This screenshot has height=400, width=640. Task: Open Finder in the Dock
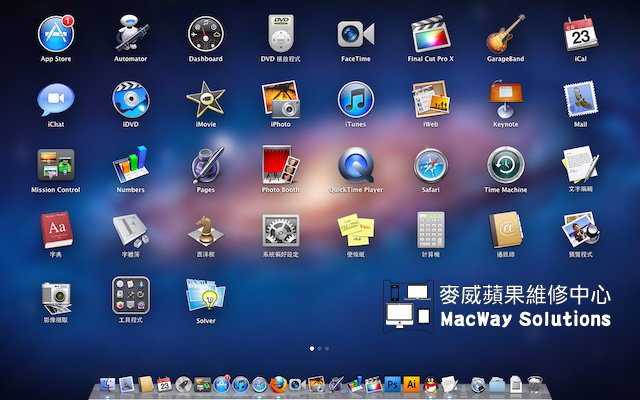107,384
